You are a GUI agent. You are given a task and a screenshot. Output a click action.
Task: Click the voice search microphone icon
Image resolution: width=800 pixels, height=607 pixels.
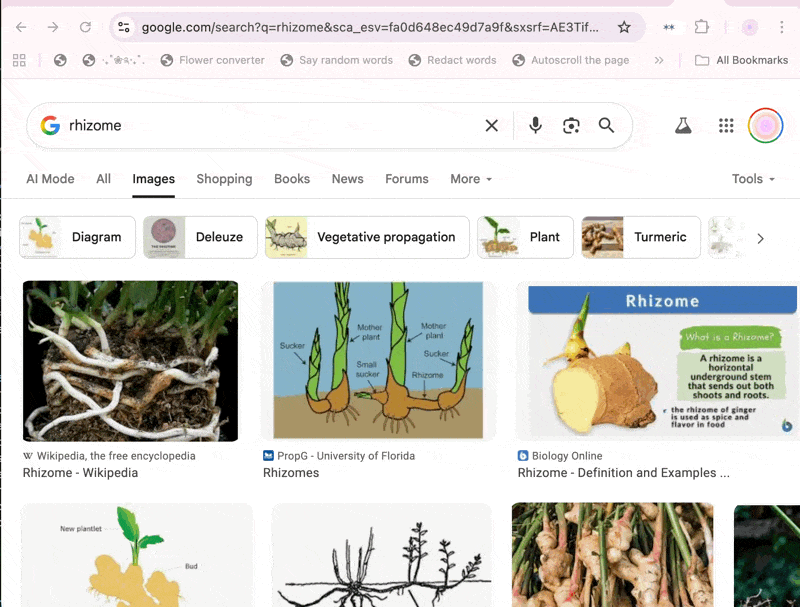pyautogui.click(x=535, y=125)
